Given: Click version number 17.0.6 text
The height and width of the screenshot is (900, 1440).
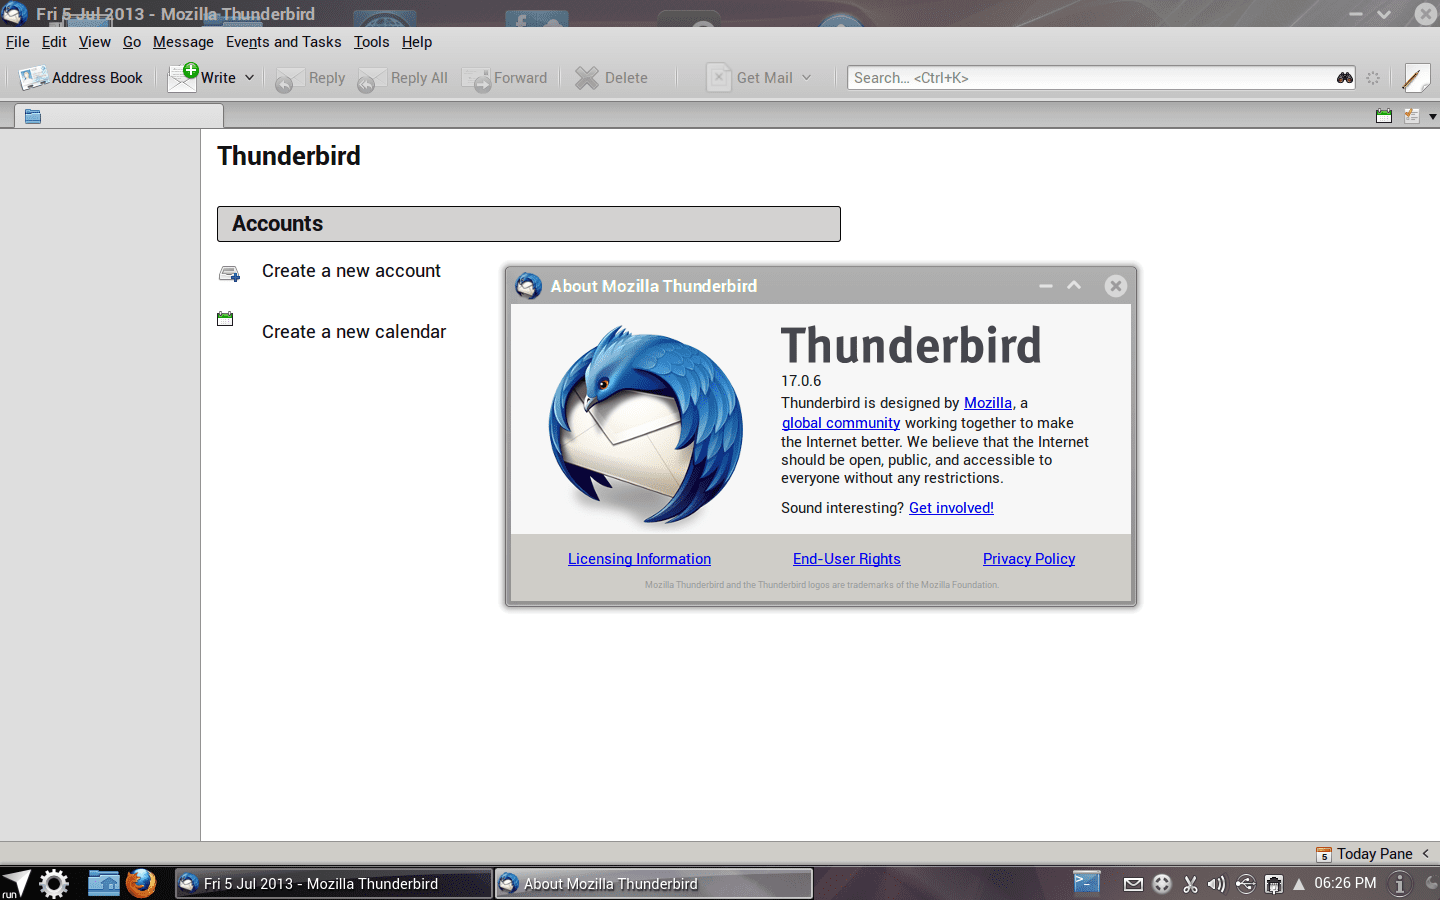Looking at the screenshot, I should pyautogui.click(x=801, y=381).
